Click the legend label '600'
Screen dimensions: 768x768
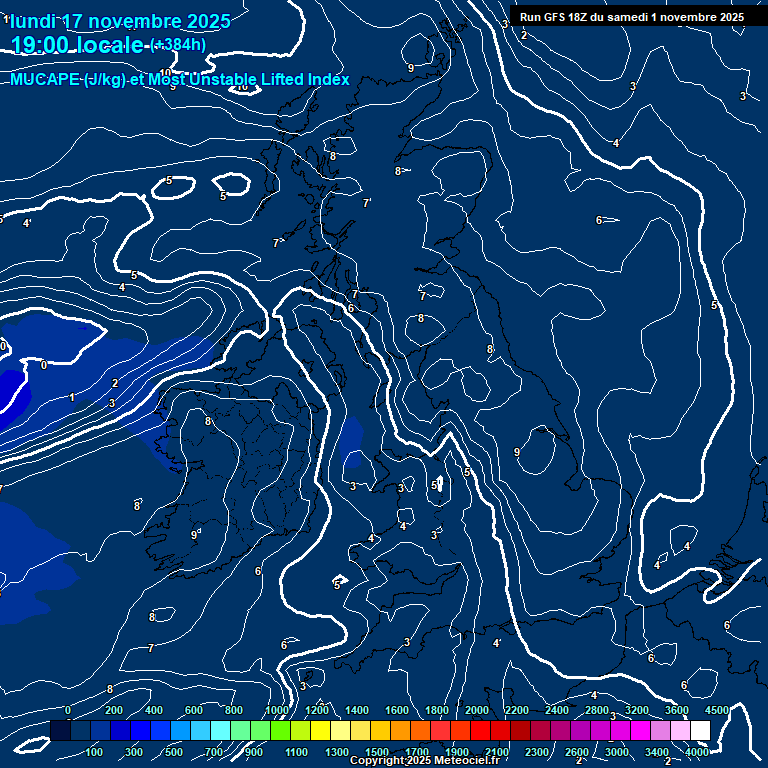pos(193,710)
